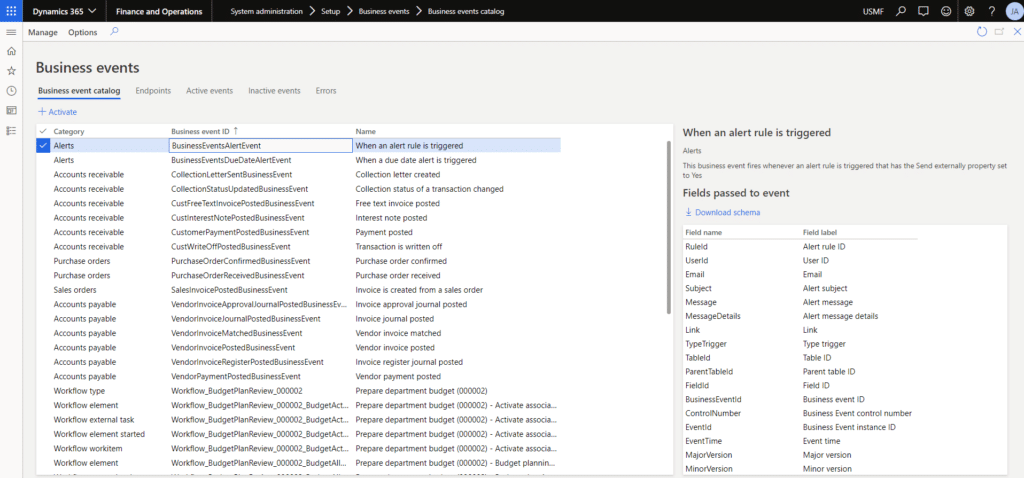The height and width of the screenshot is (478, 1024).
Task: Click Setup in the breadcrumb
Action: click(330, 11)
